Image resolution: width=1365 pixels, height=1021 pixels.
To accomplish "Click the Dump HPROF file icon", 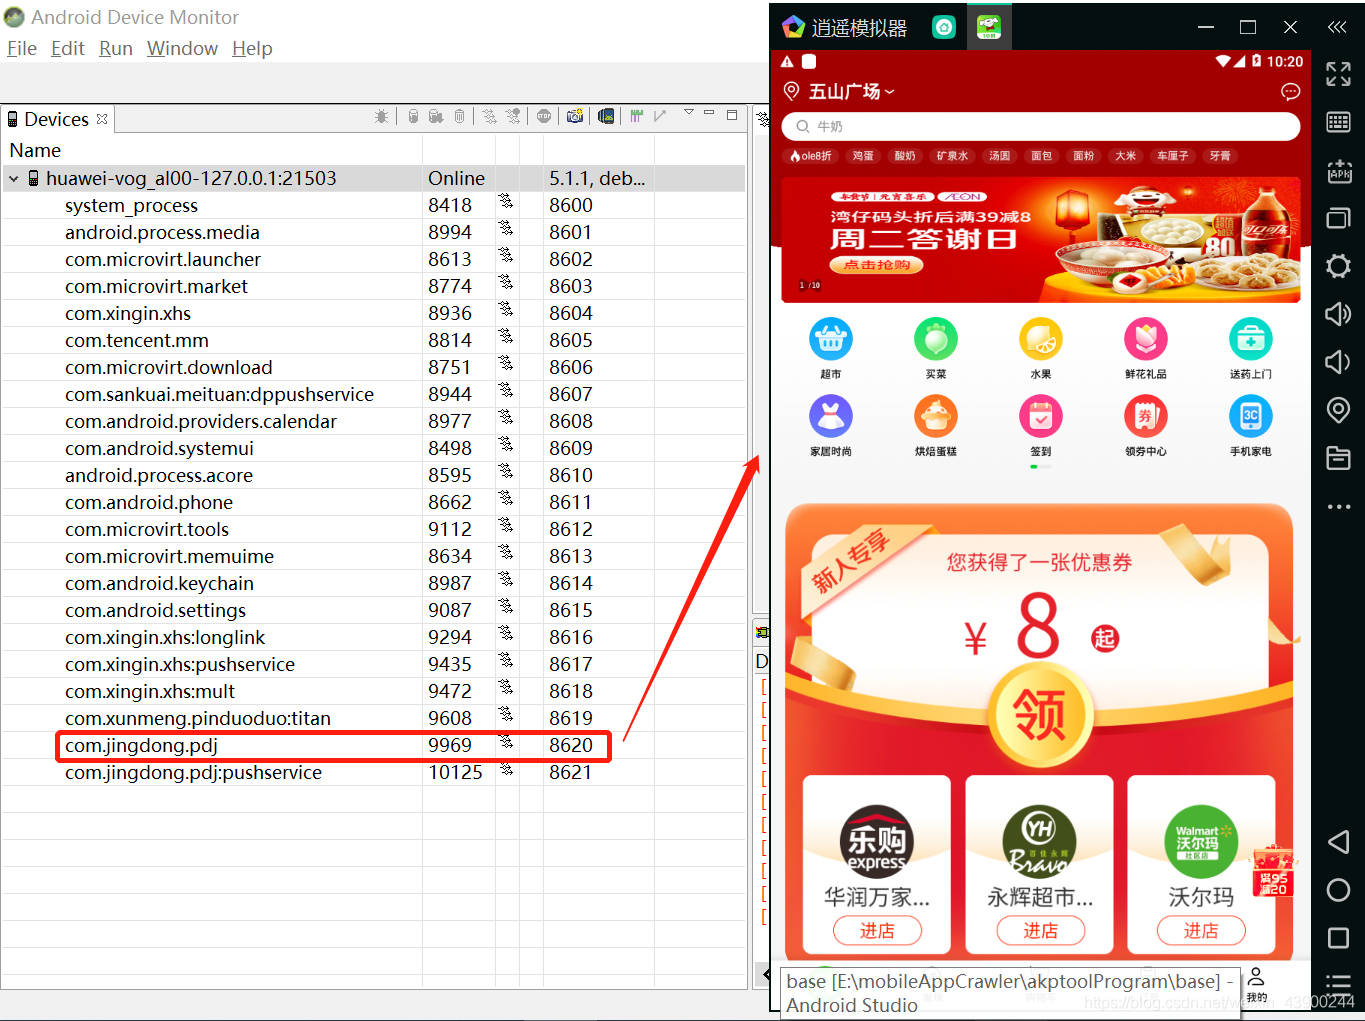I will 436,117.
